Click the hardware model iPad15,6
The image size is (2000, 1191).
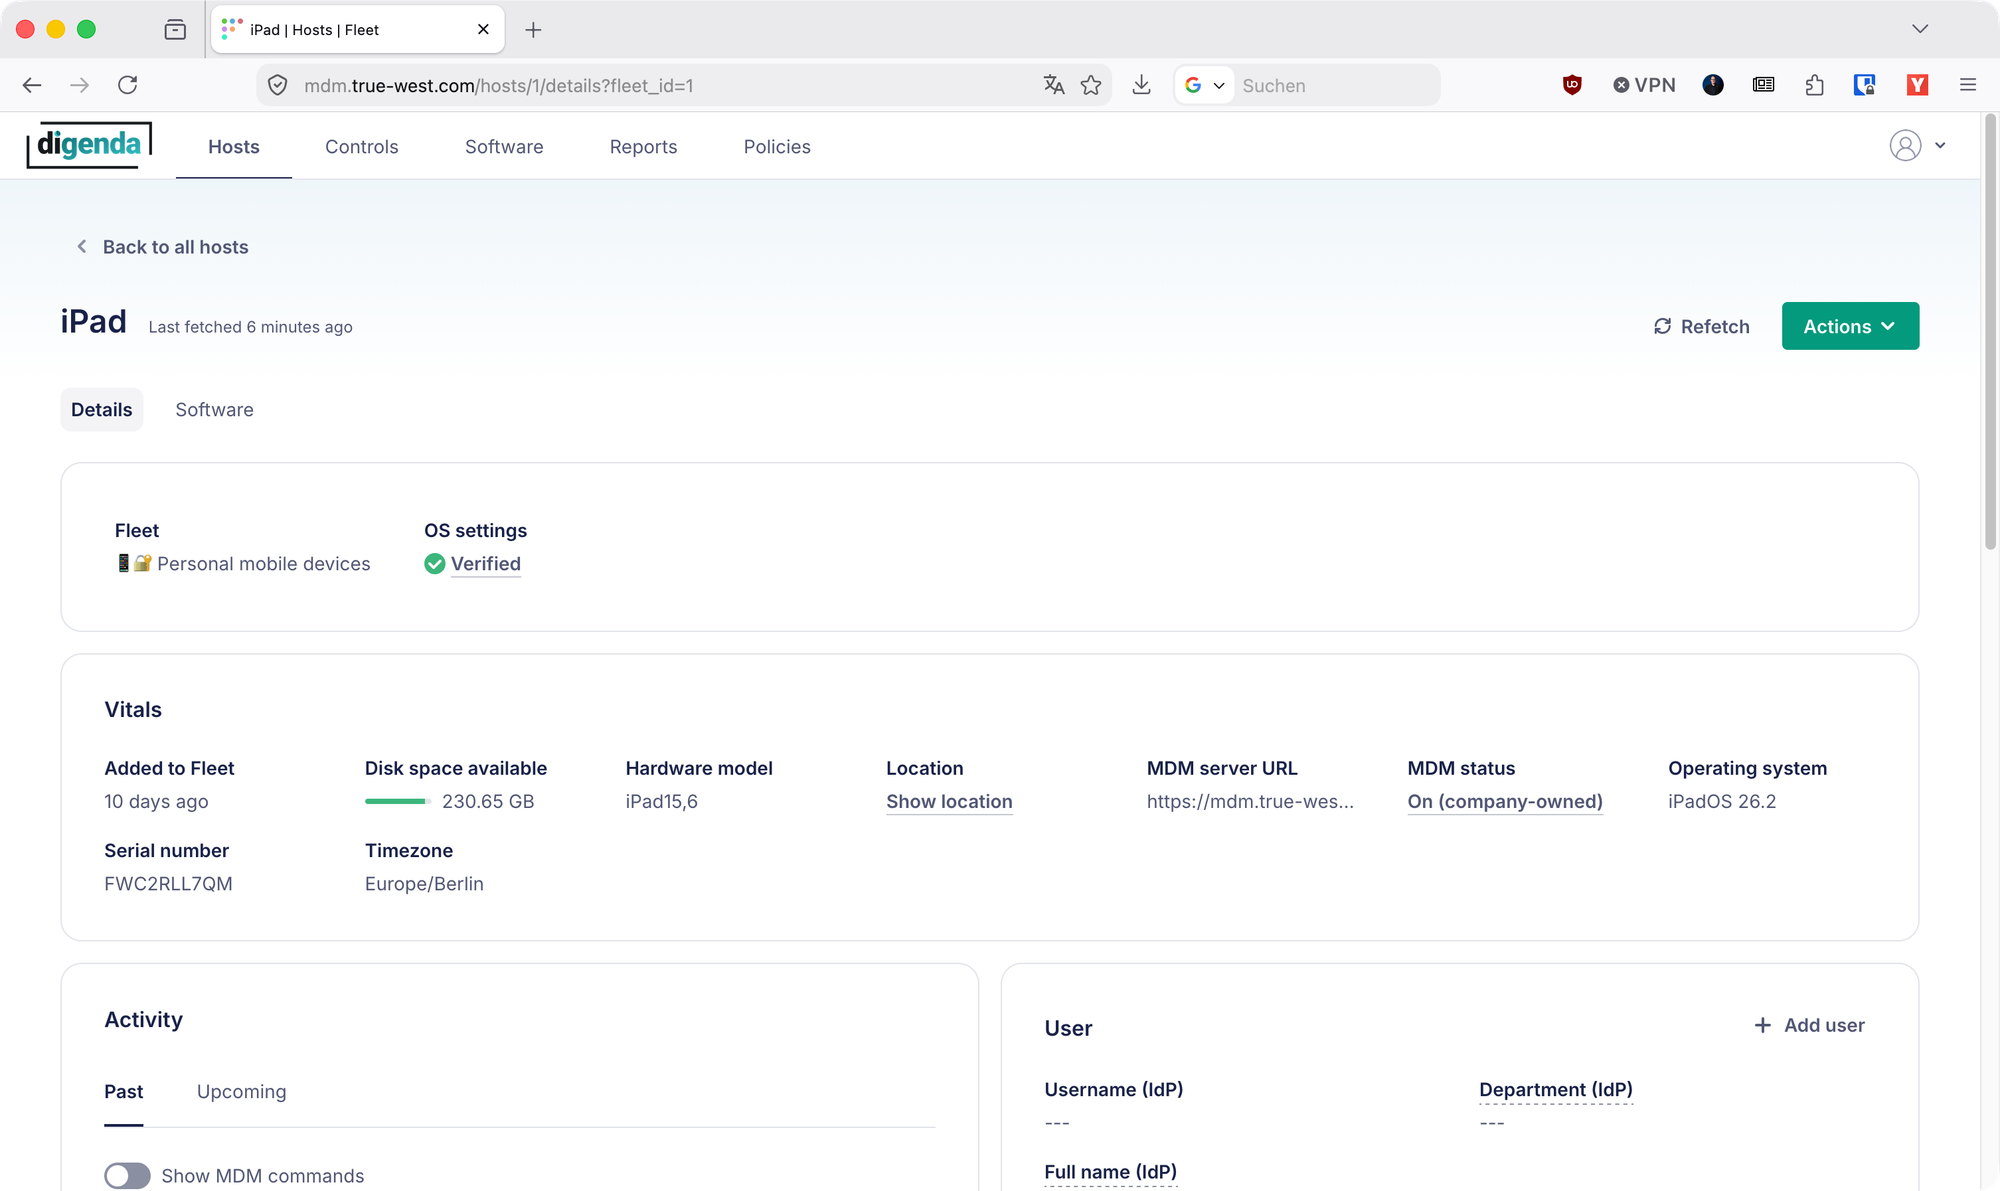(662, 802)
